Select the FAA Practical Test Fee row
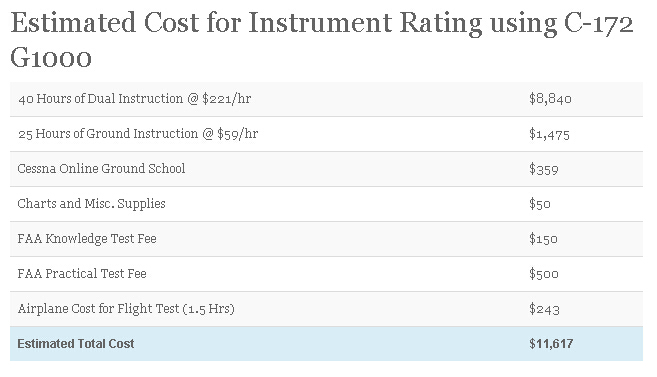The width and height of the screenshot is (657, 377). pyautogui.click(x=326, y=274)
